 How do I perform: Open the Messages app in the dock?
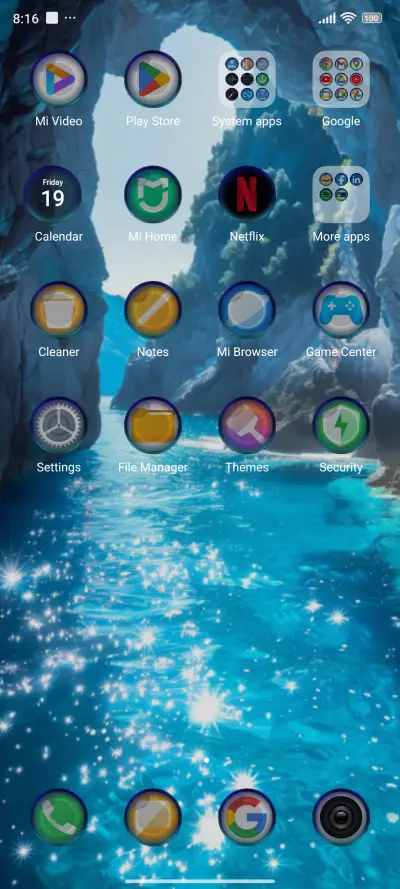click(152, 818)
